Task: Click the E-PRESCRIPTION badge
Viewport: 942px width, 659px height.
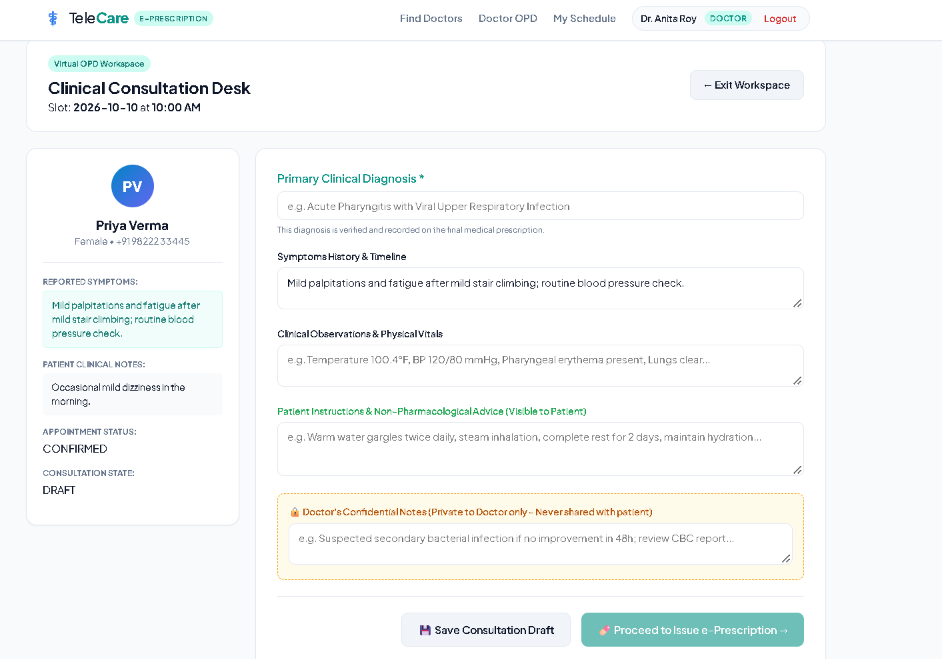Action: click(x=173, y=19)
